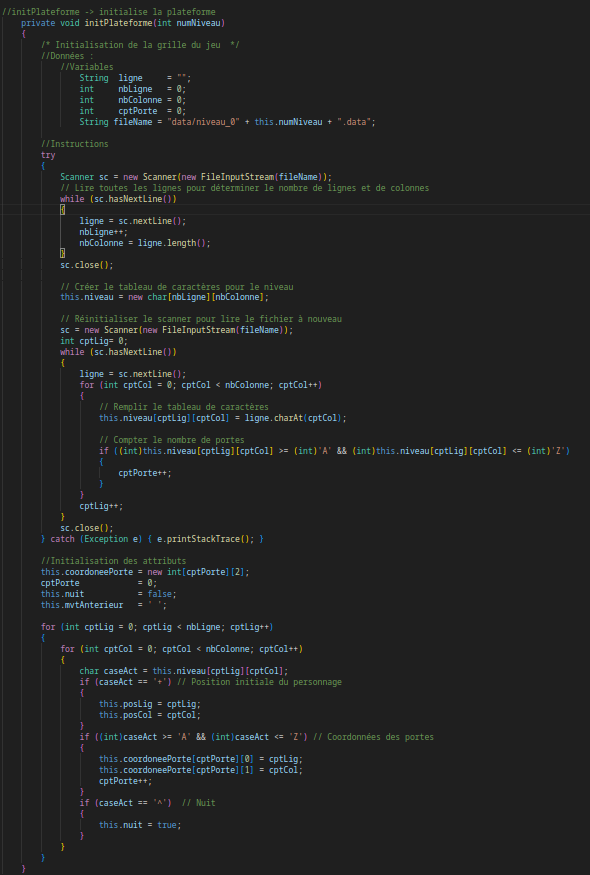Click the "try" keyword
Viewport: 590px width, 875px height.
coord(48,155)
